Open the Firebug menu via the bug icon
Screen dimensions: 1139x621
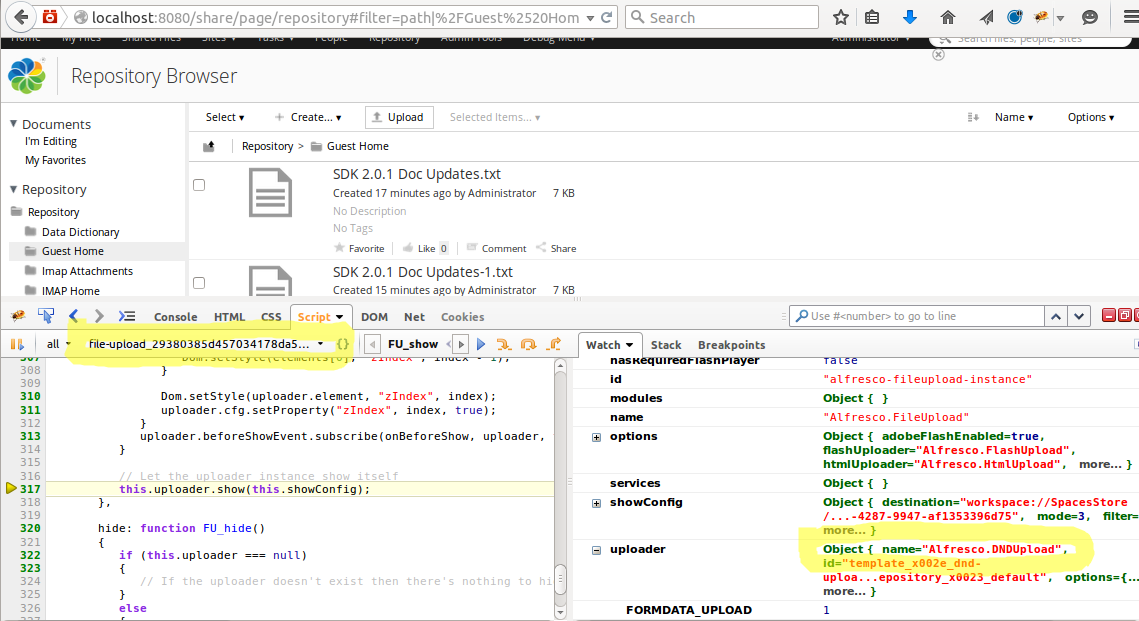click(17, 314)
